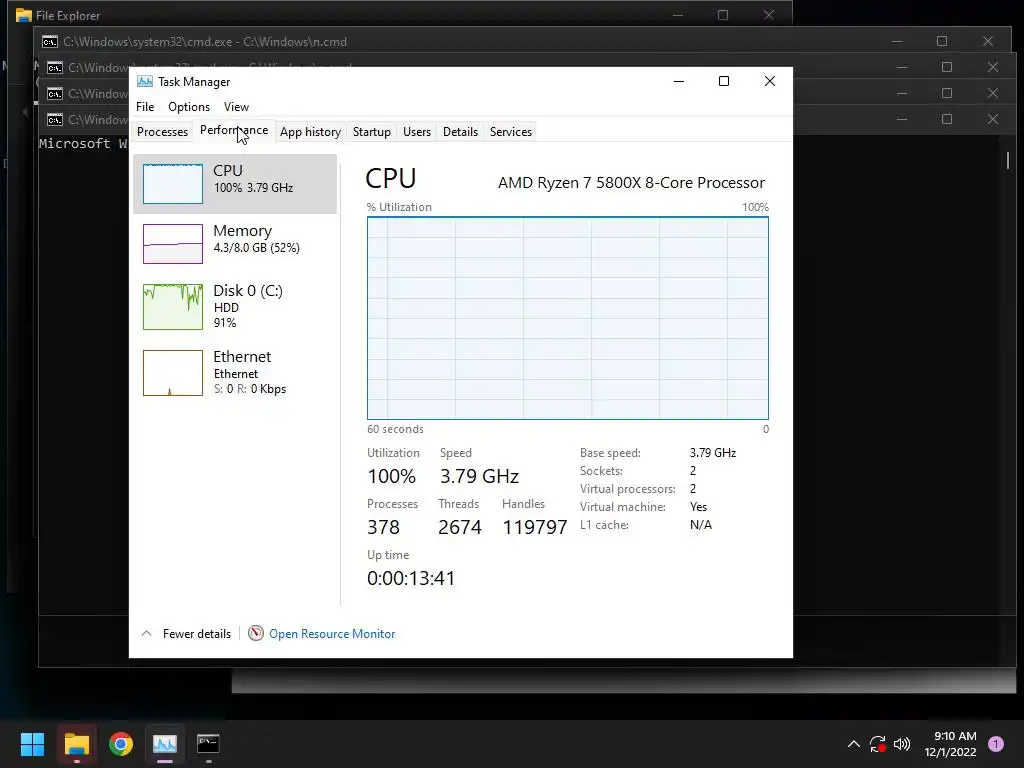Switch to the Services tab
The height and width of the screenshot is (768, 1024).
(511, 131)
